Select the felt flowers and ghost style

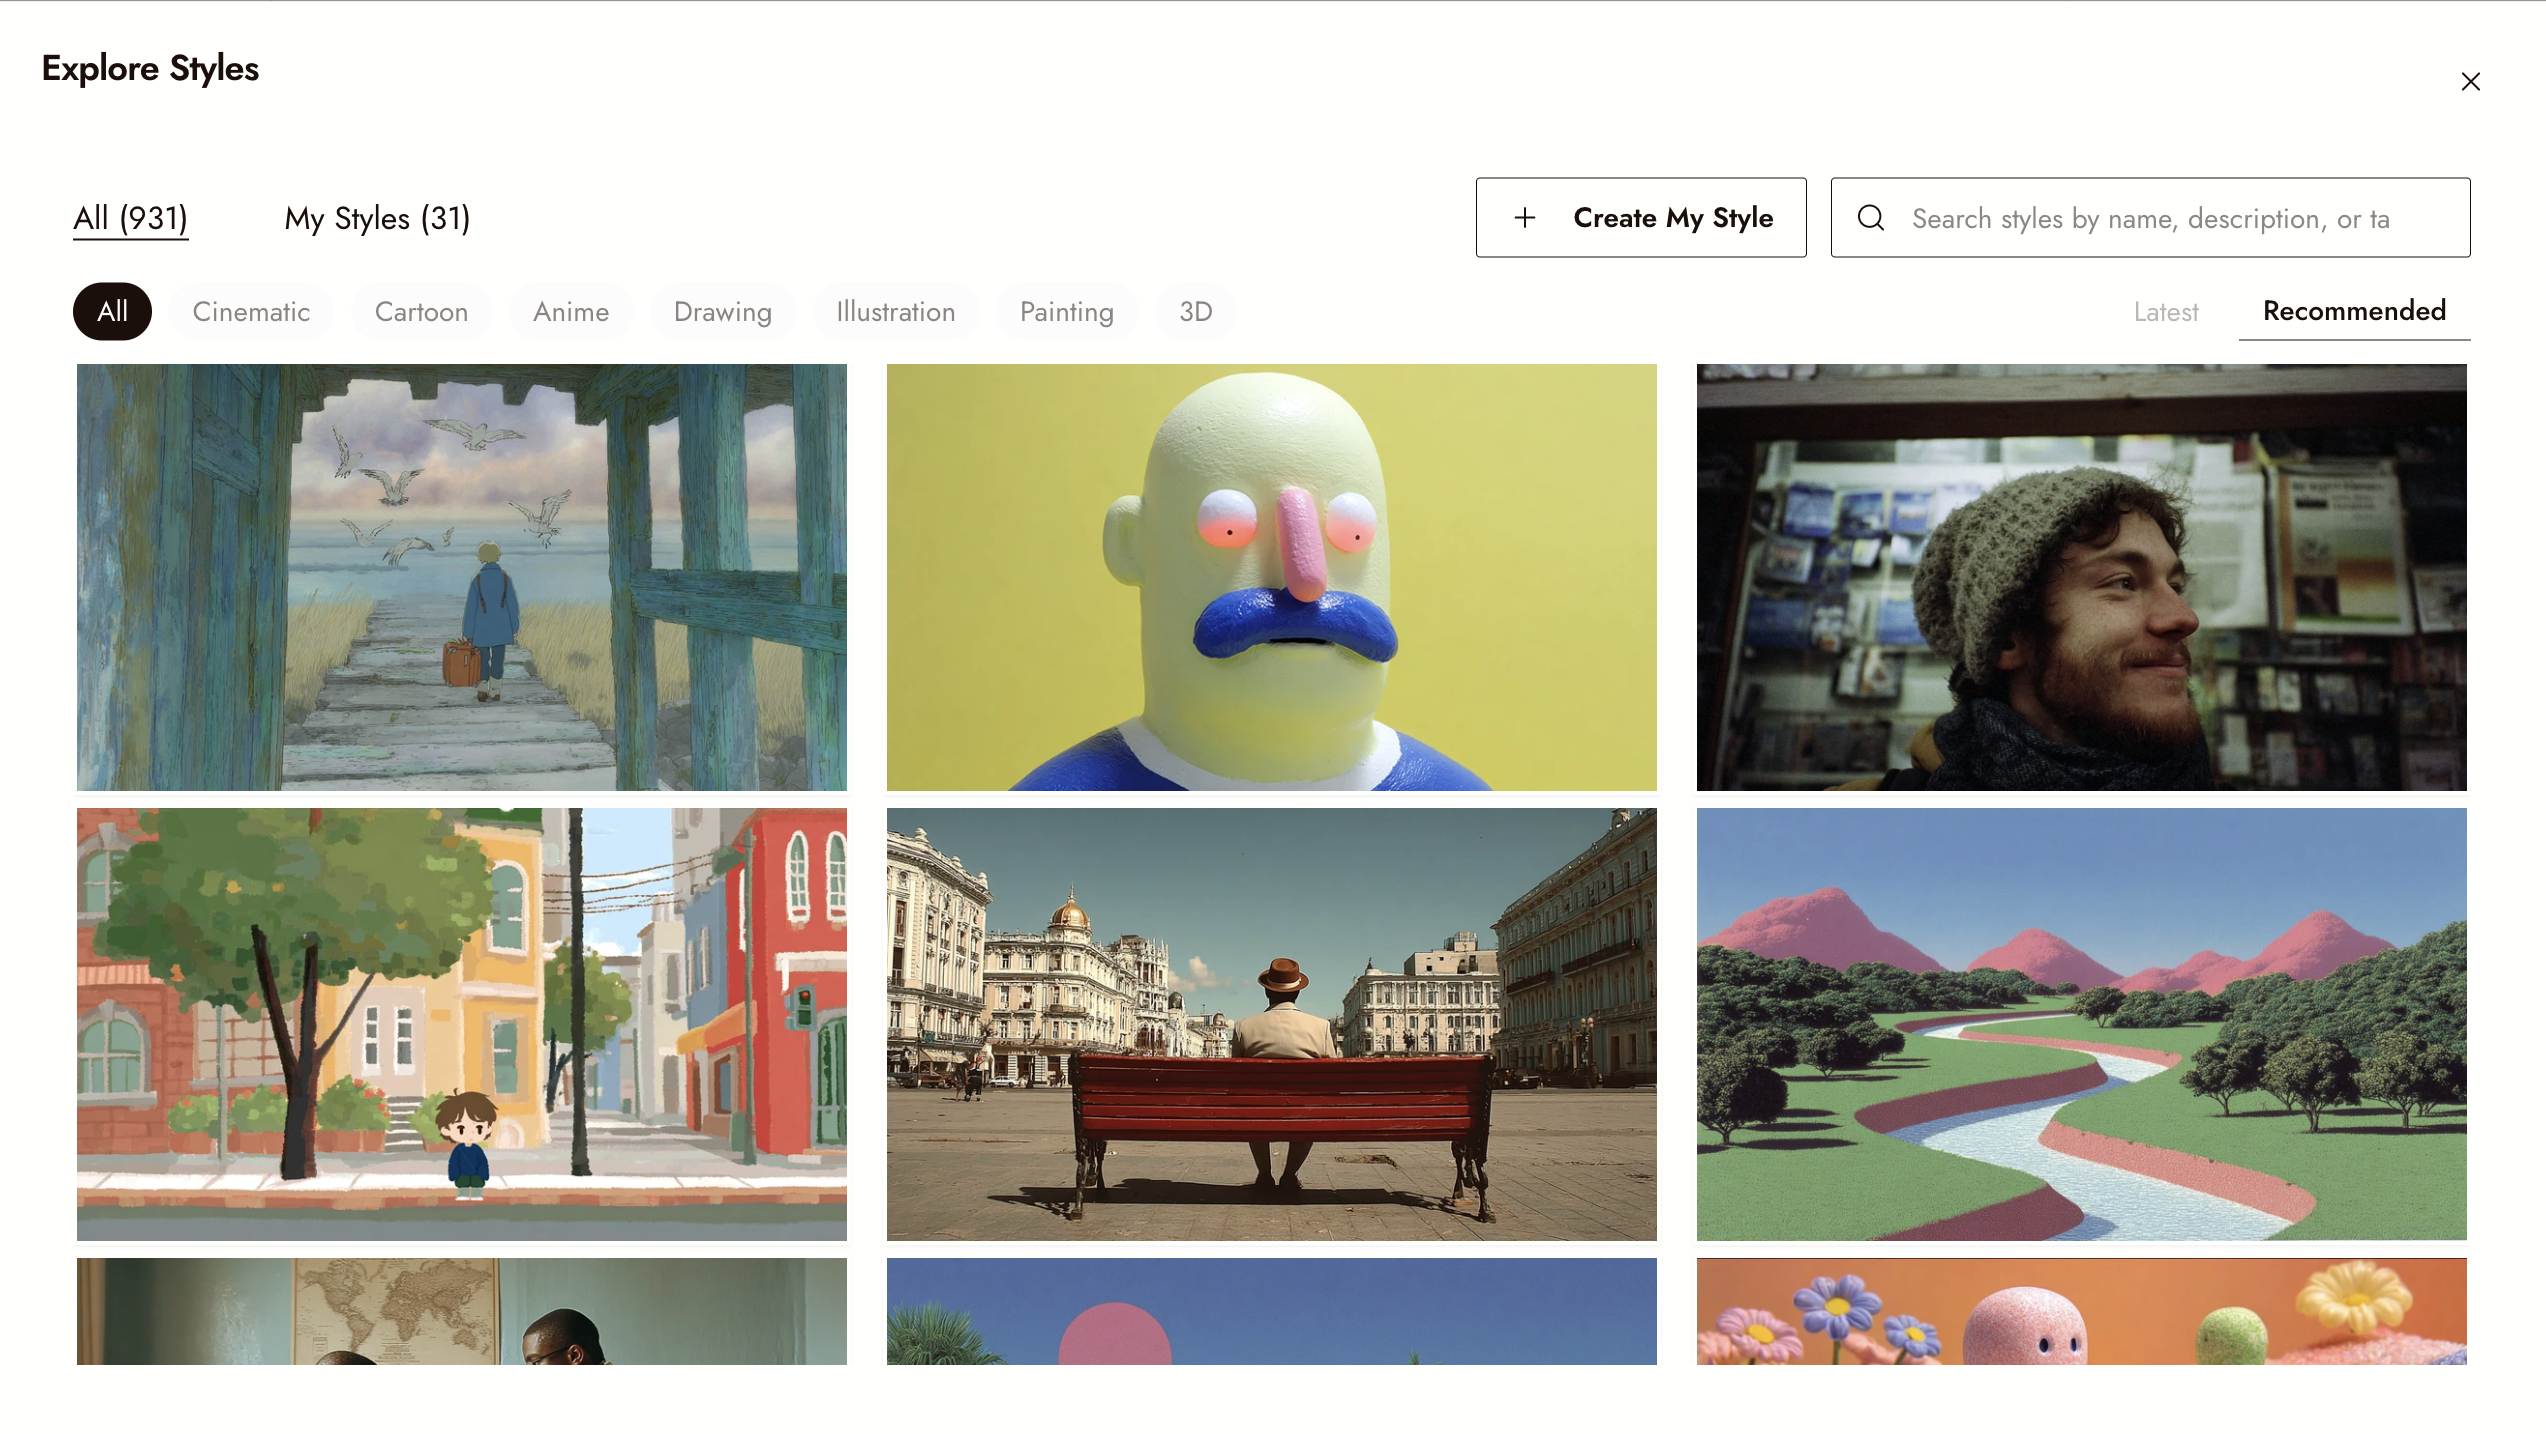pyautogui.click(x=2082, y=1311)
